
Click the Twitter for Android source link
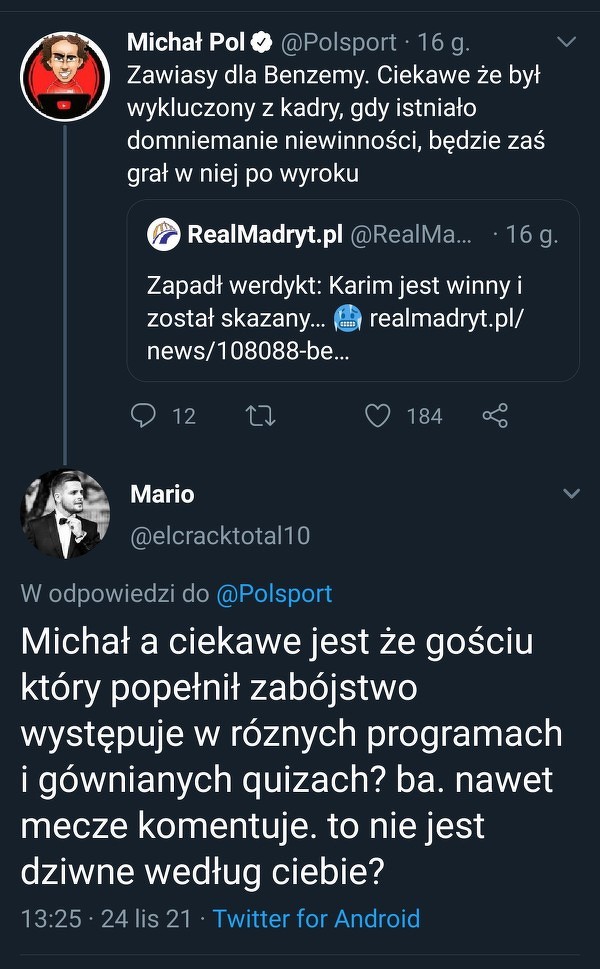(x=316, y=918)
